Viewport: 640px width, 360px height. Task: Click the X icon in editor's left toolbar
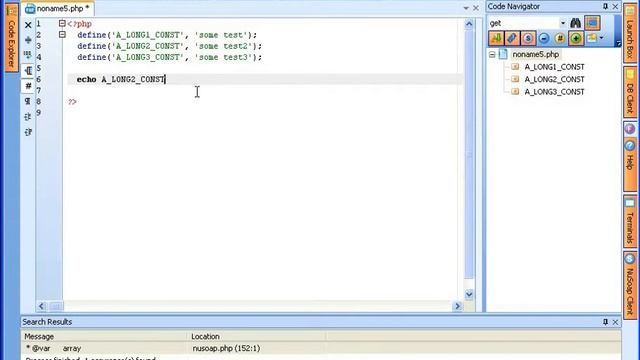(x=28, y=25)
